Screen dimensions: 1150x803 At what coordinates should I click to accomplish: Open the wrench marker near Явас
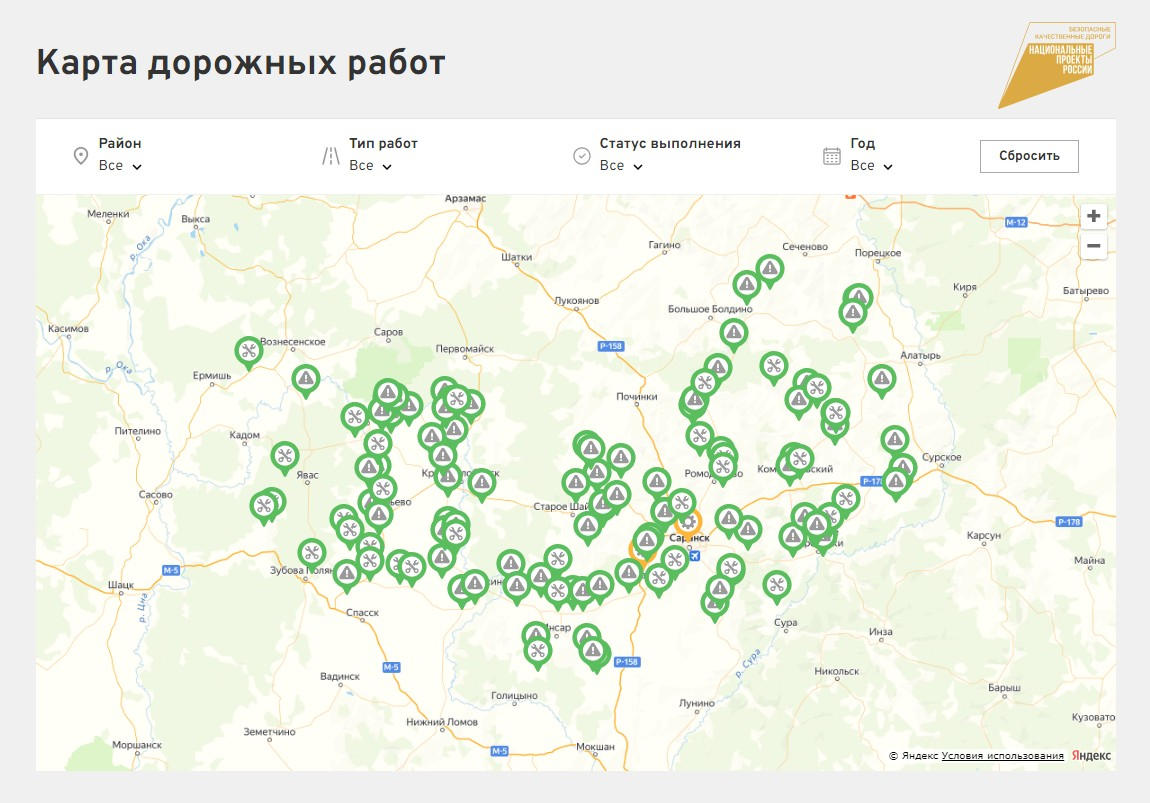285,456
